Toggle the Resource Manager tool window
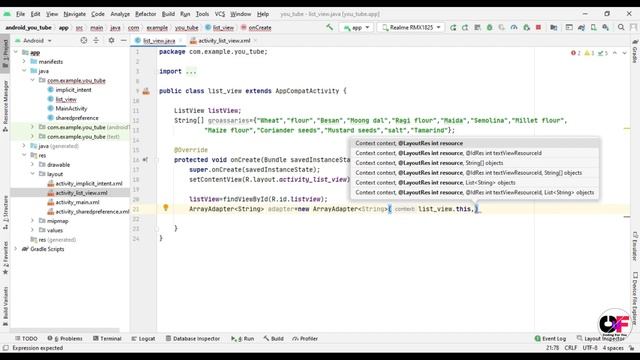Screen dimensions: 640x360 5,106
